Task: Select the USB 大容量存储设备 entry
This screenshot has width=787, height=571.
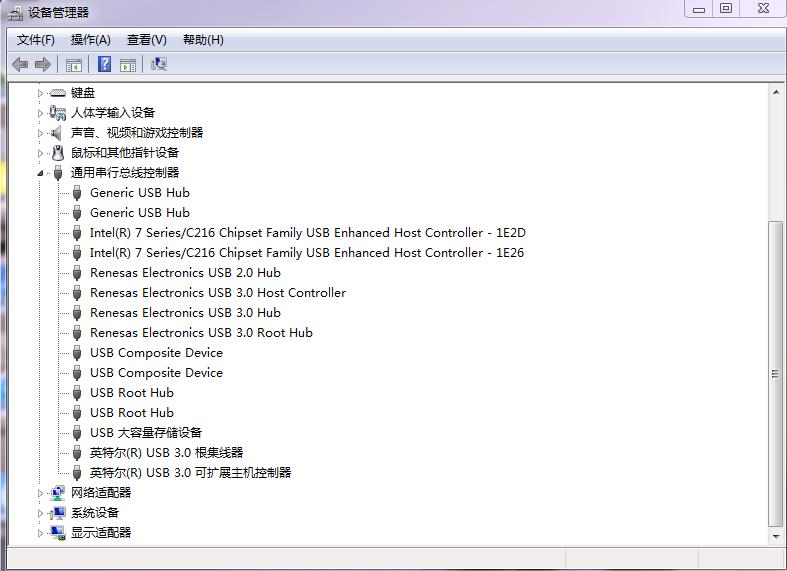Action: (x=145, y=433)
